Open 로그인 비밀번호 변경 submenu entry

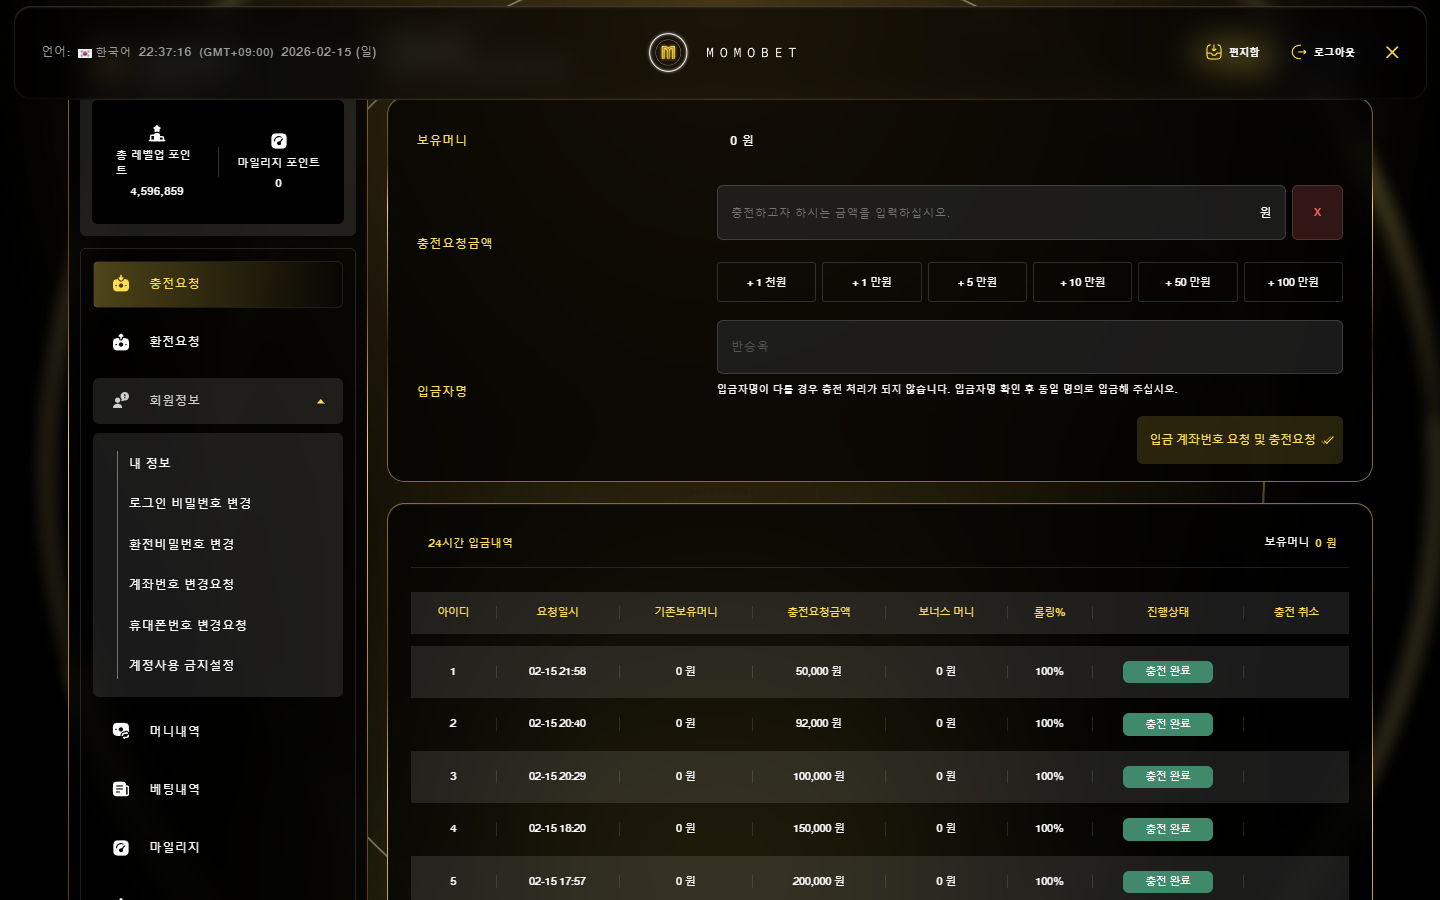[x=190, y=503]
